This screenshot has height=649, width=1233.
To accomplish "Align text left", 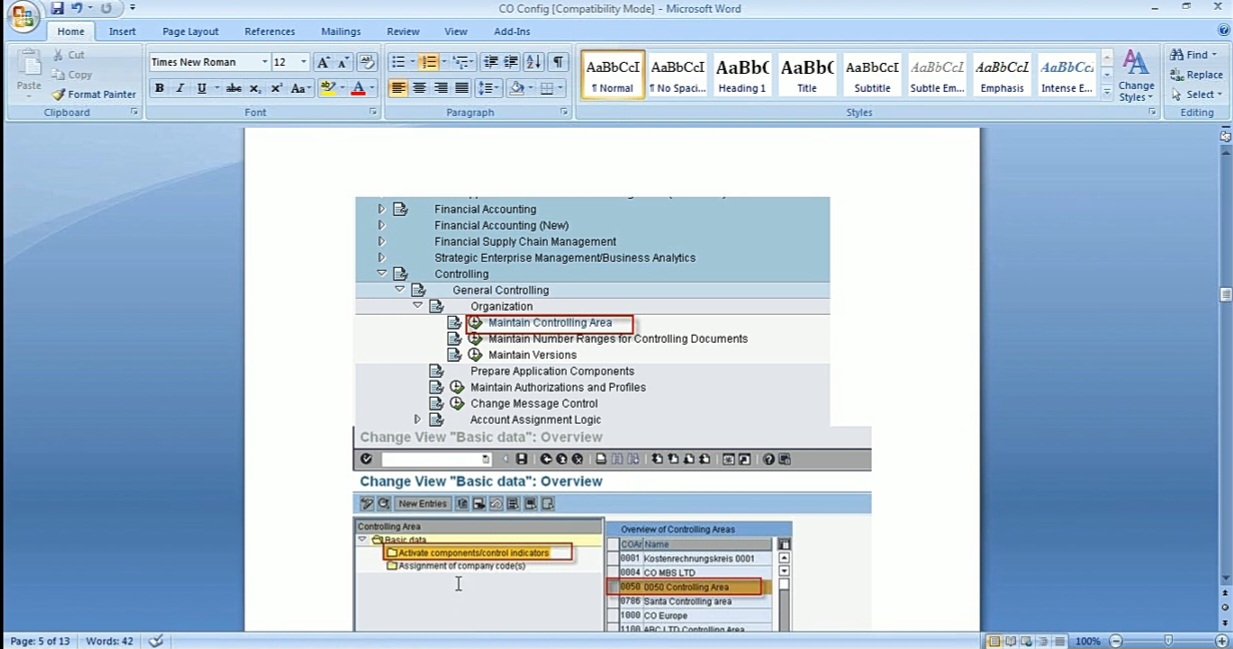I will pos(398,88).
